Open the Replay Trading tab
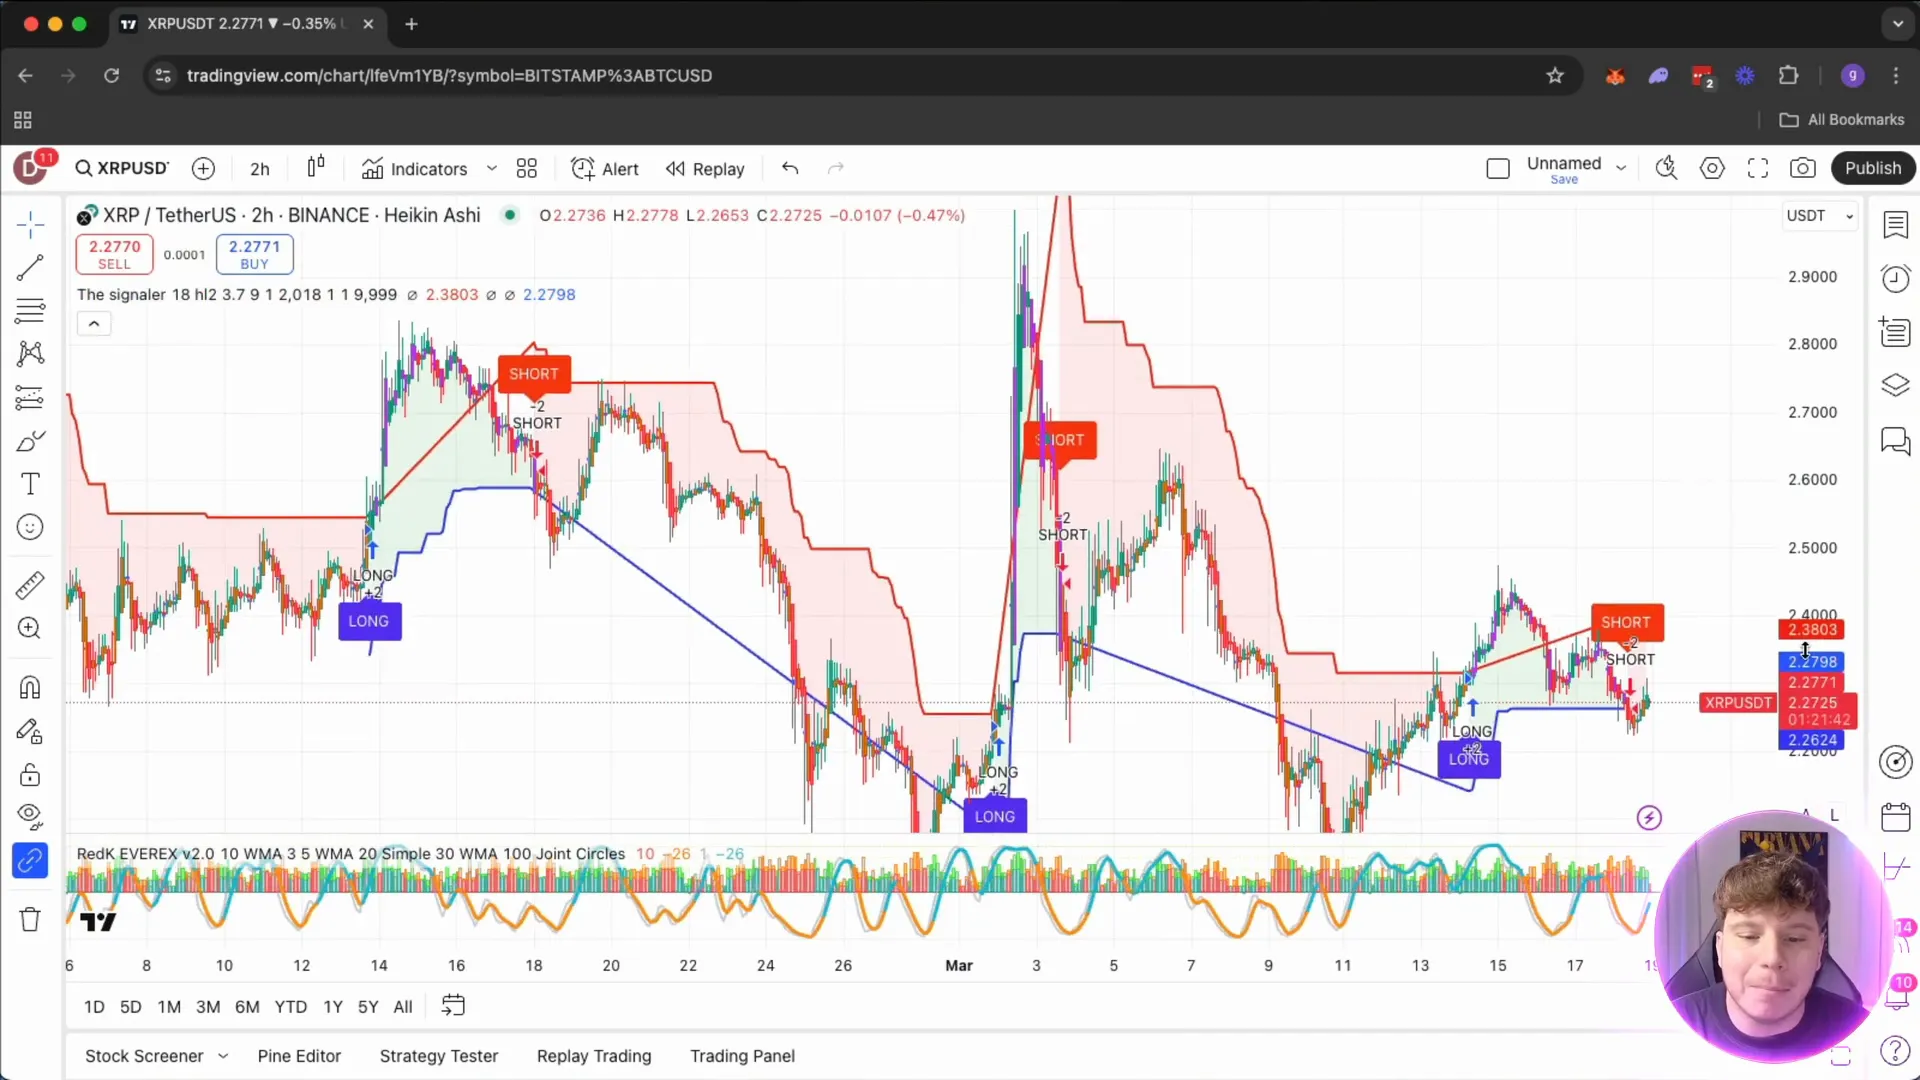Viewport: 1920px width, 1080px height. pos(594,1056)
